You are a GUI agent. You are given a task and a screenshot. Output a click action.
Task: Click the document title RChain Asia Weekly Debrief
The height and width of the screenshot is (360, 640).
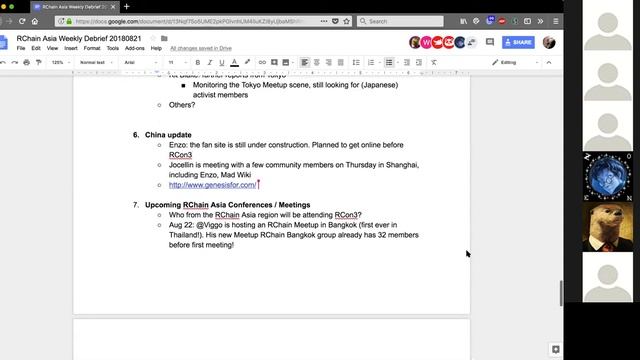pos(79,38)
